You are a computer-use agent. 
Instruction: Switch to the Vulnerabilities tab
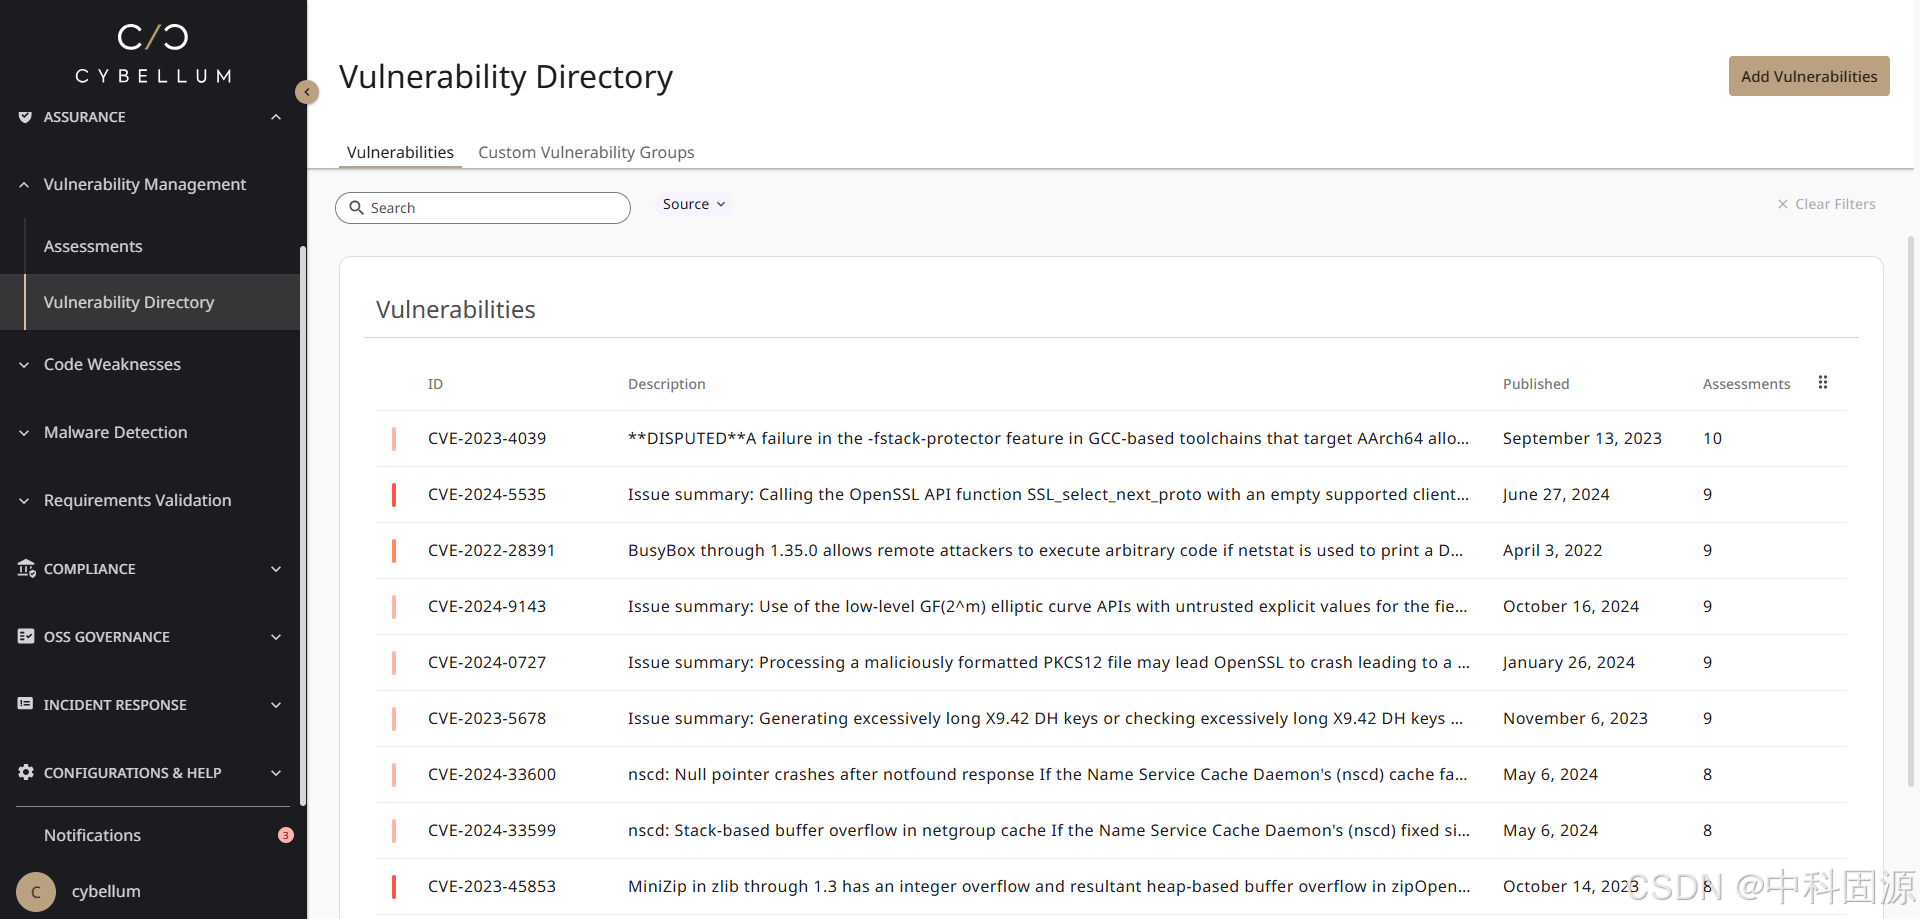[400, 152]
